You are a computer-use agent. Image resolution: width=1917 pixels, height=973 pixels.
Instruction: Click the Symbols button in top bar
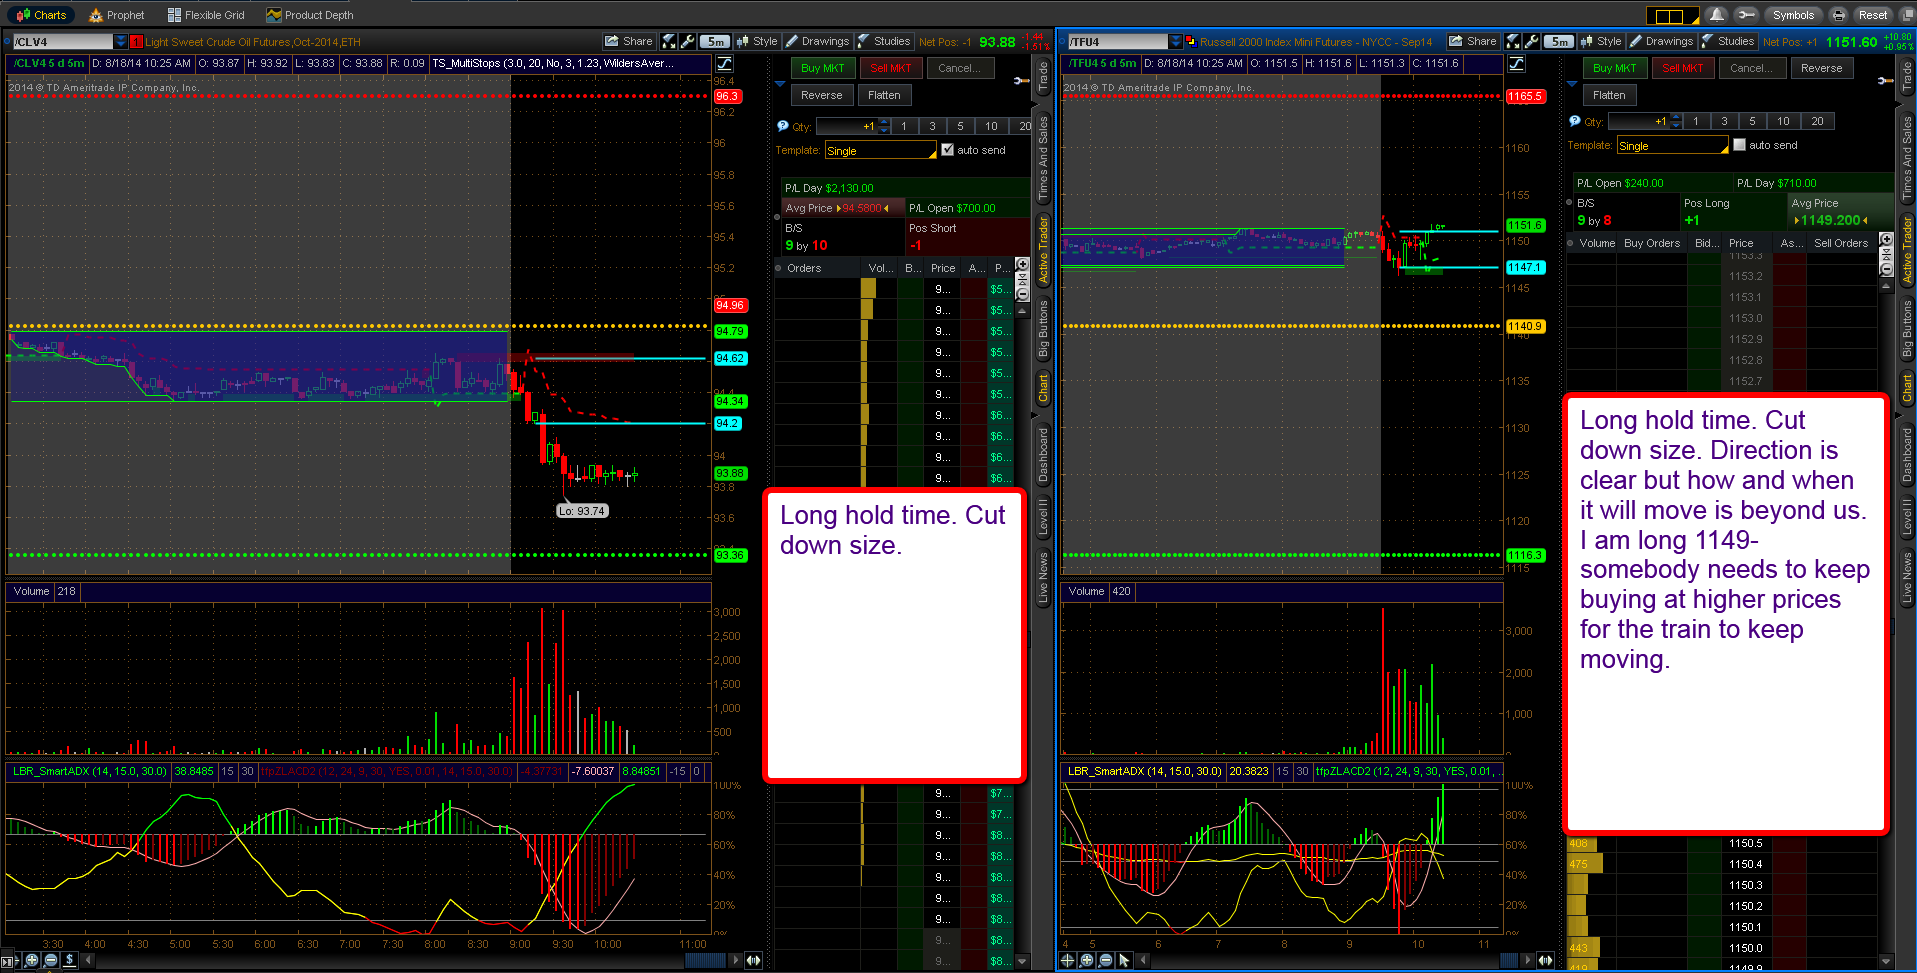(x=1793, y=15)
